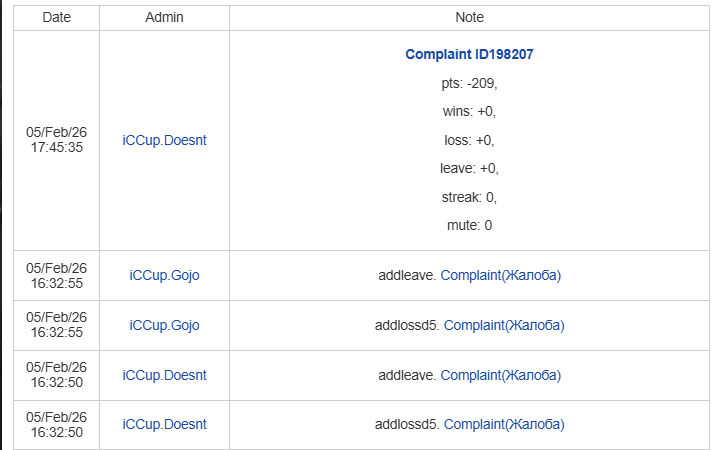Click the pts: -209 line
The height and width of the screenshot is (450, 712).
click(x=469, y=83)
